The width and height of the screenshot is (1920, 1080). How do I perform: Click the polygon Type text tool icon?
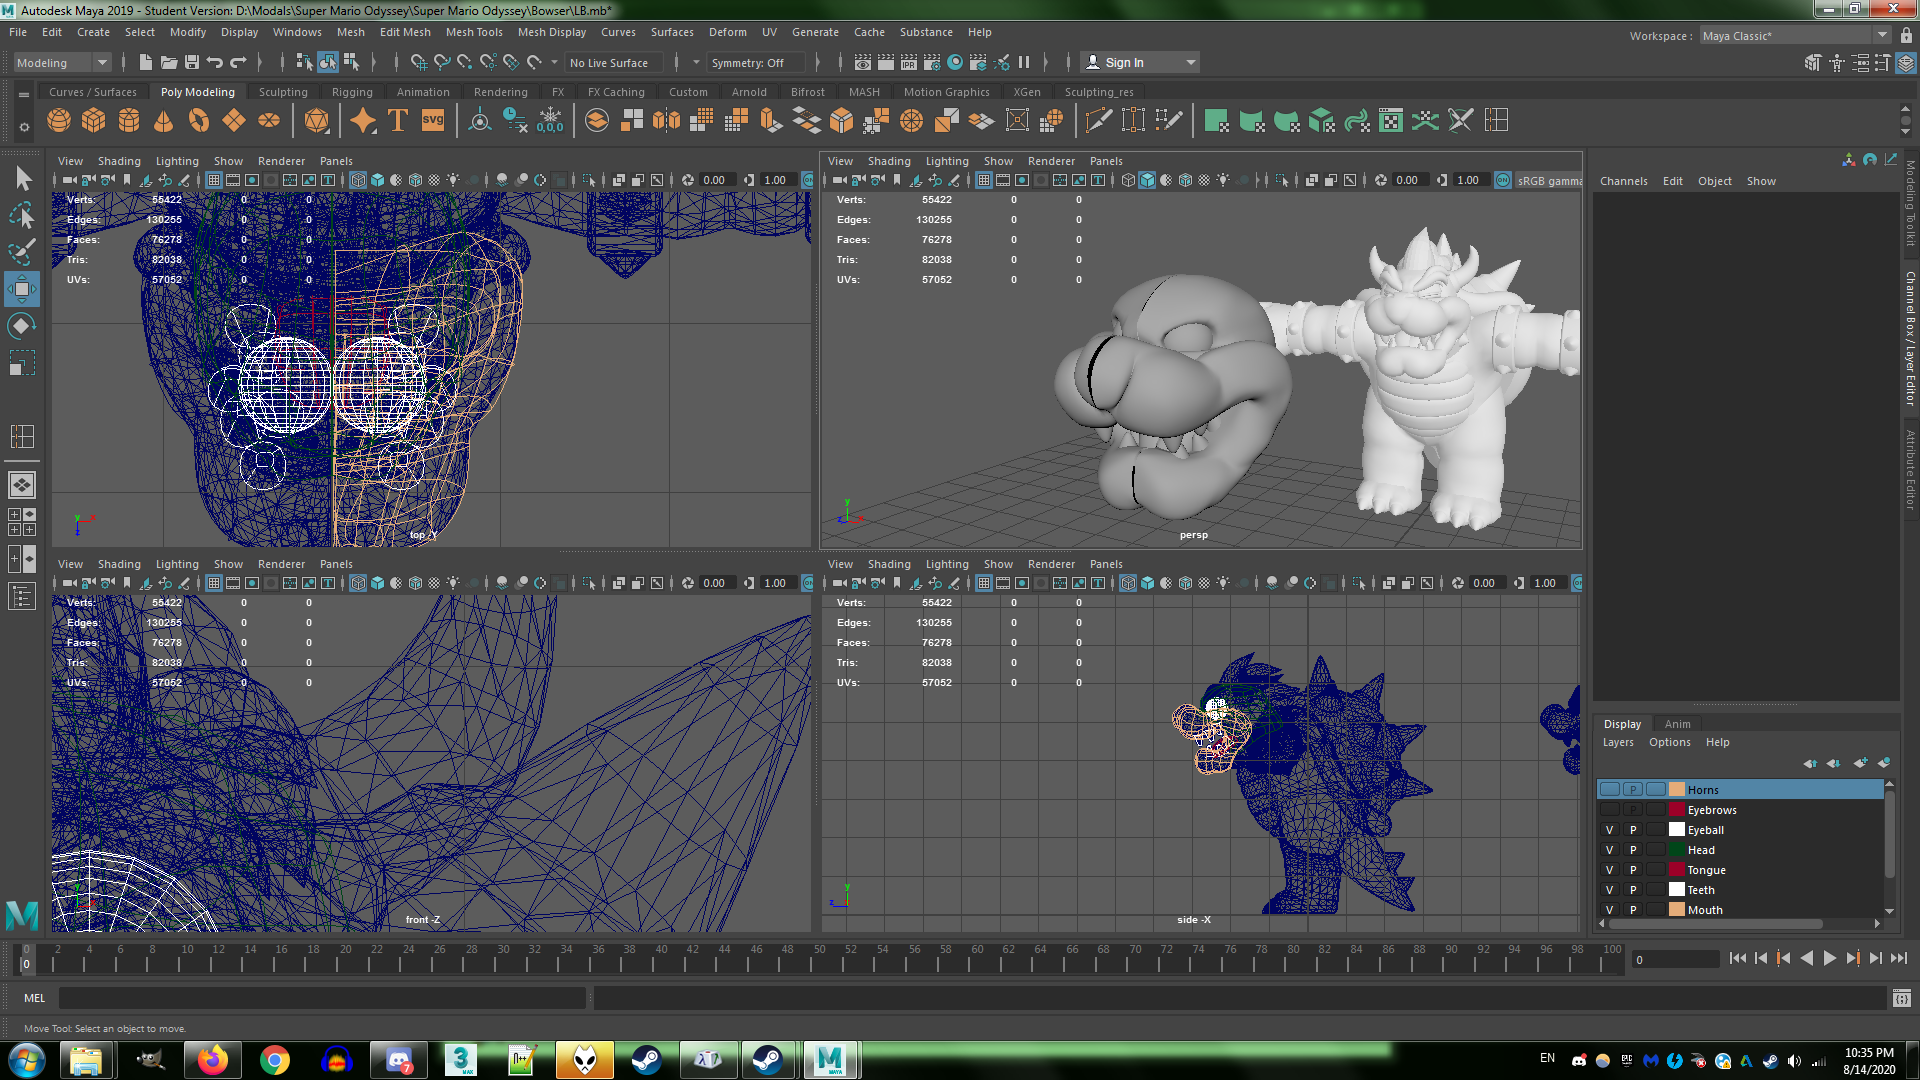point(398,121)
